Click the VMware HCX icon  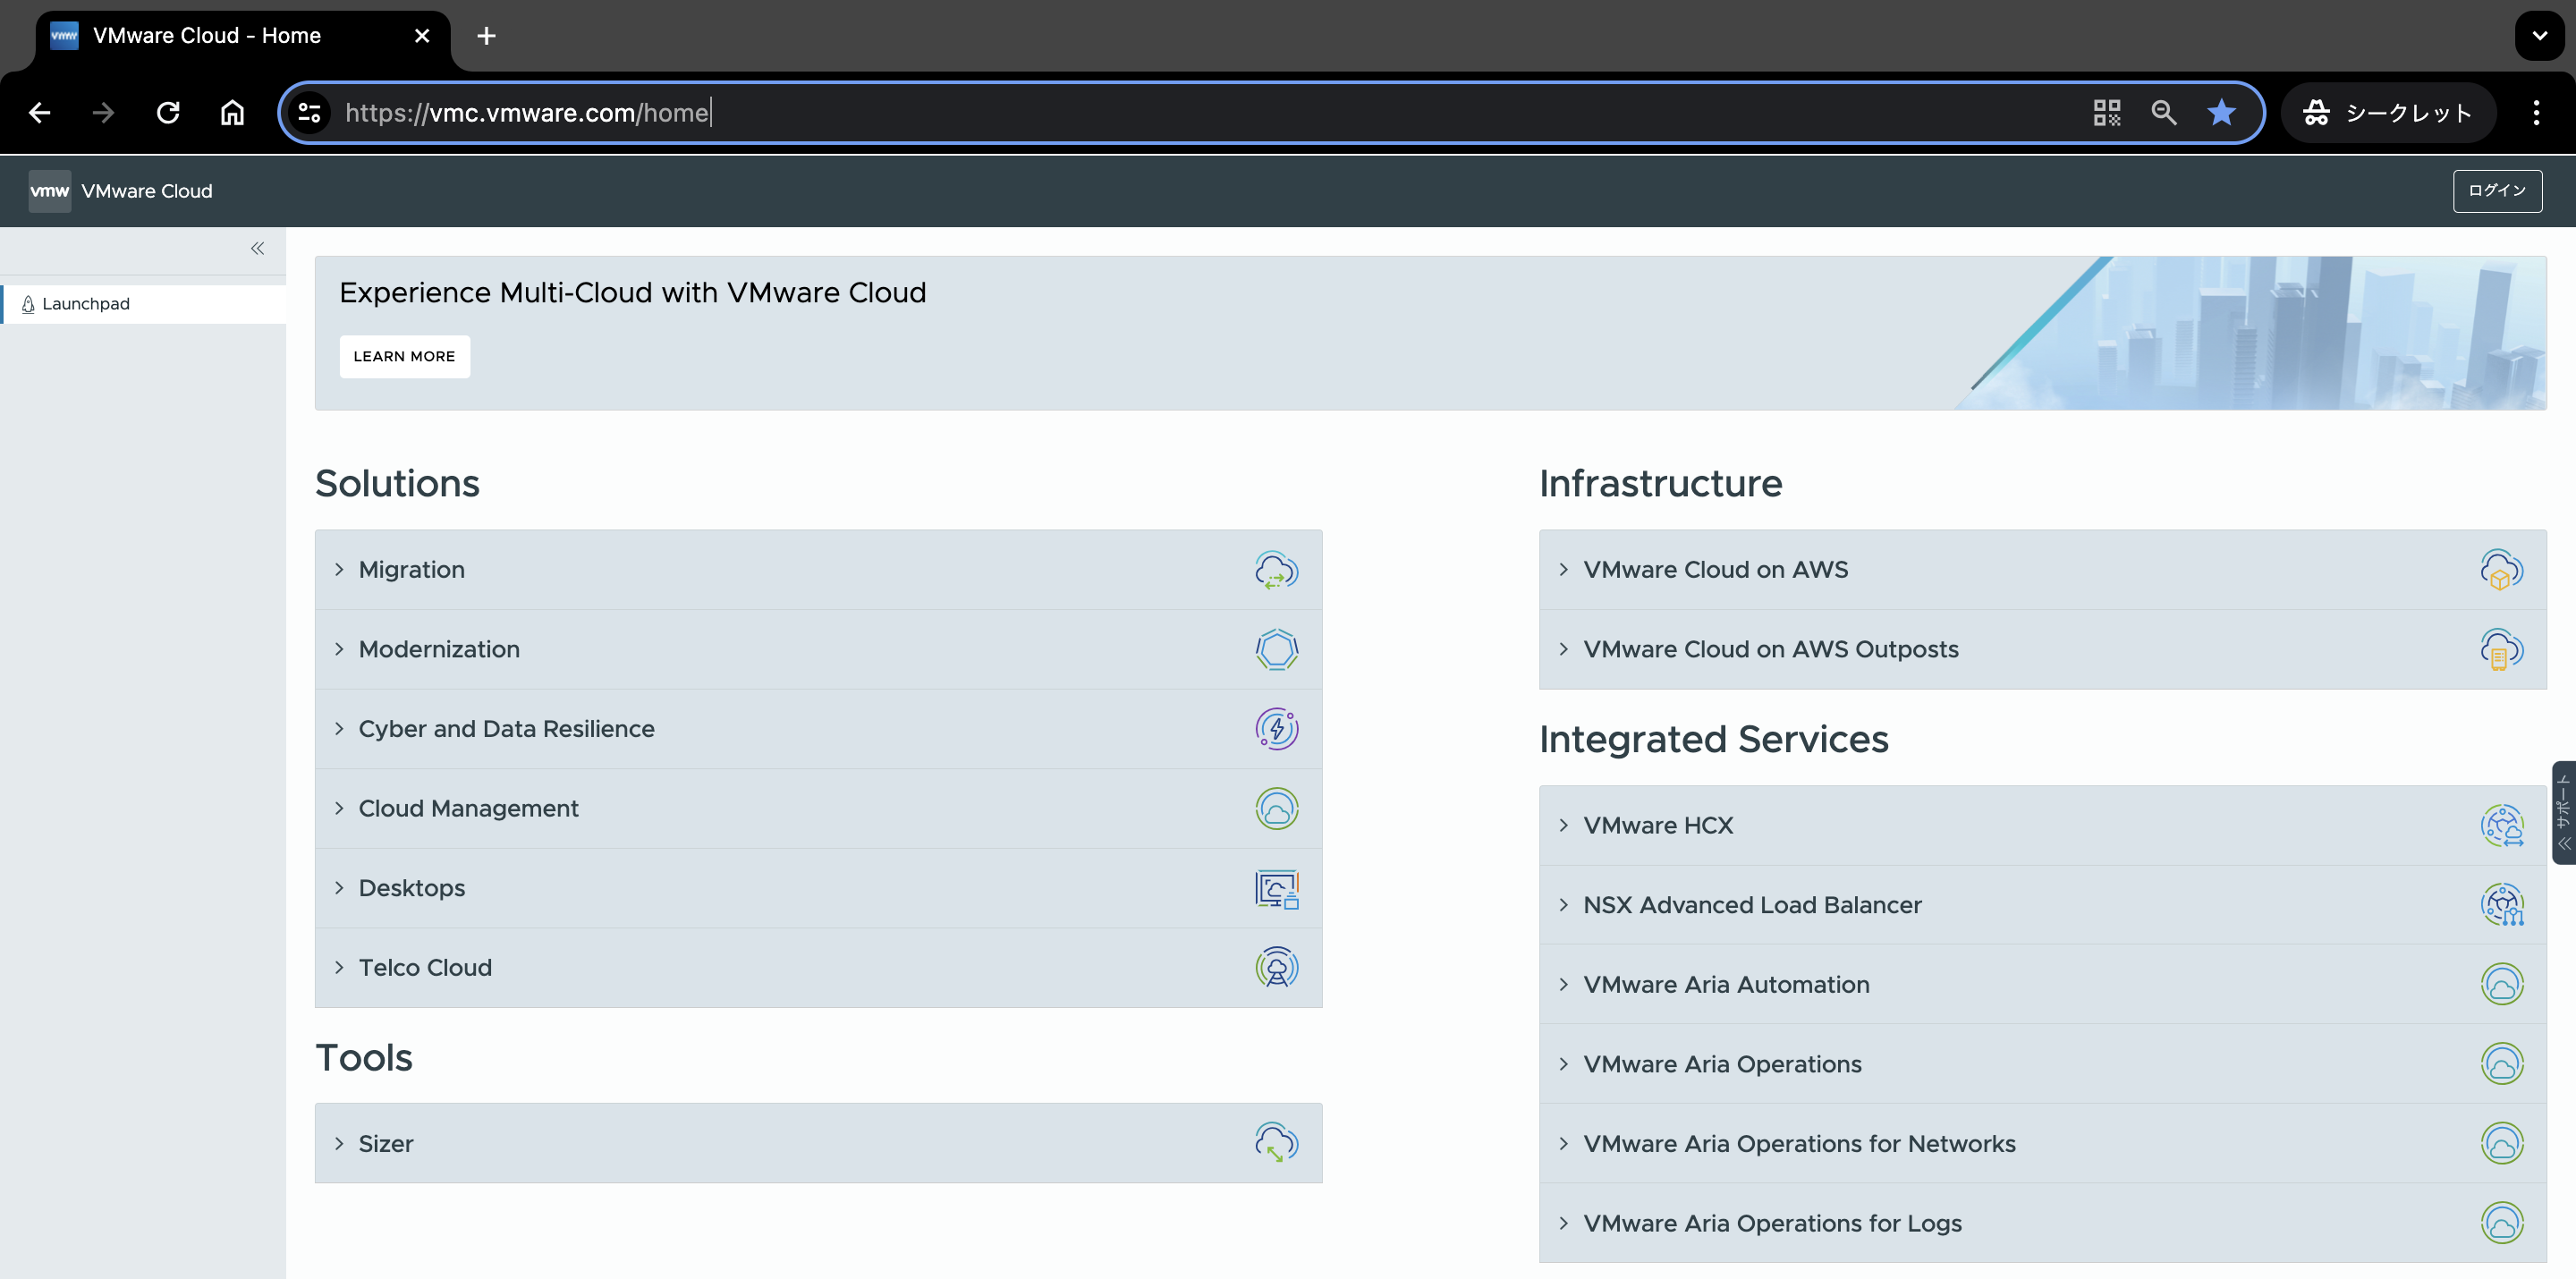tap(2501, 826)
